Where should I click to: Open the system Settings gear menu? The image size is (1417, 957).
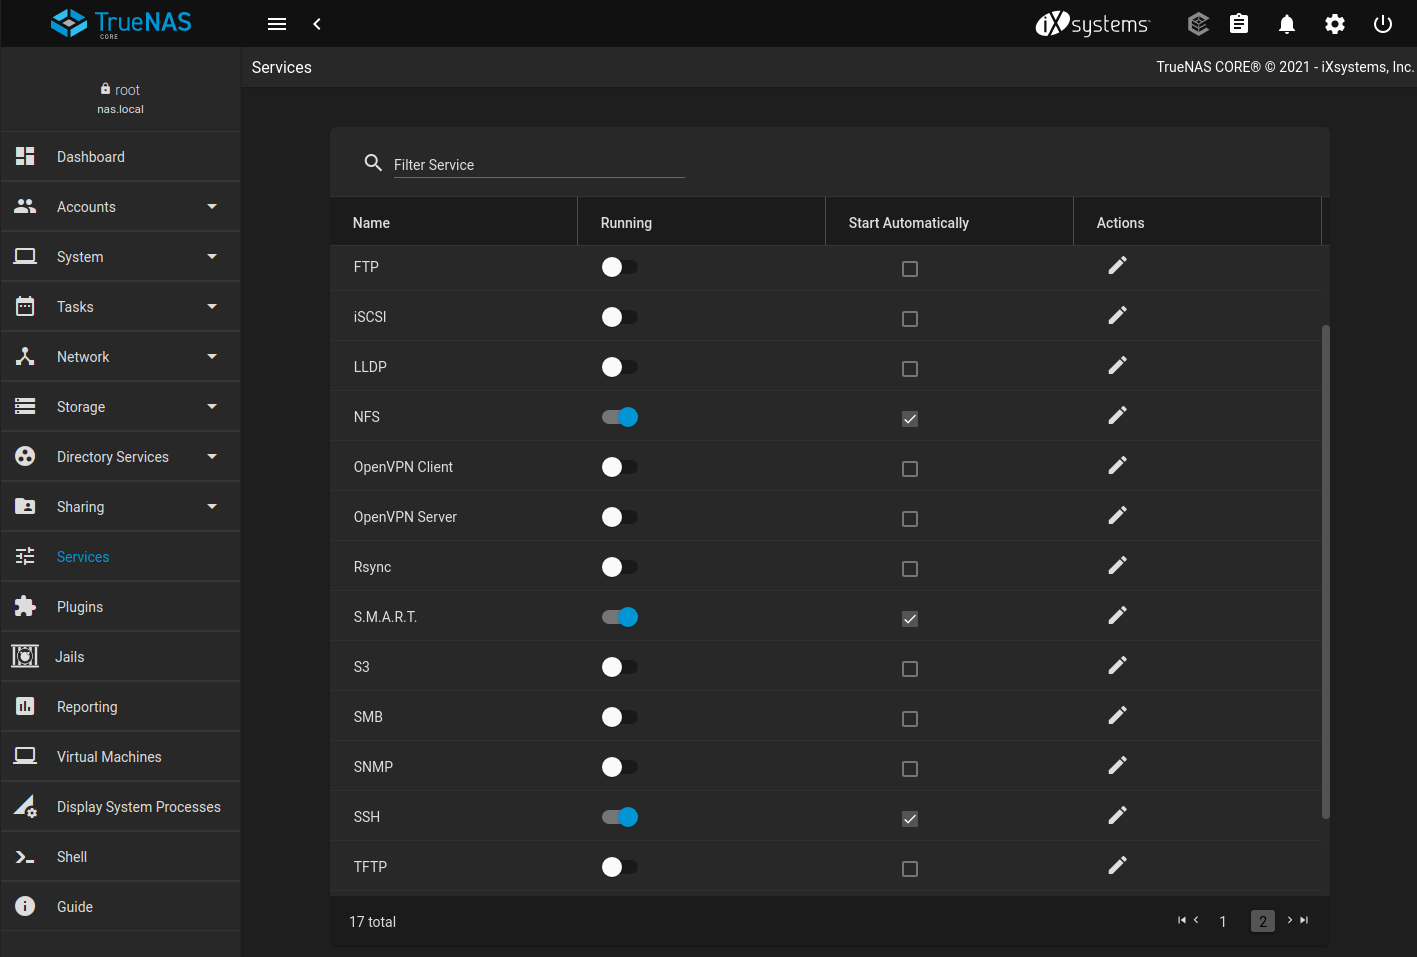tap(1335, 23)
